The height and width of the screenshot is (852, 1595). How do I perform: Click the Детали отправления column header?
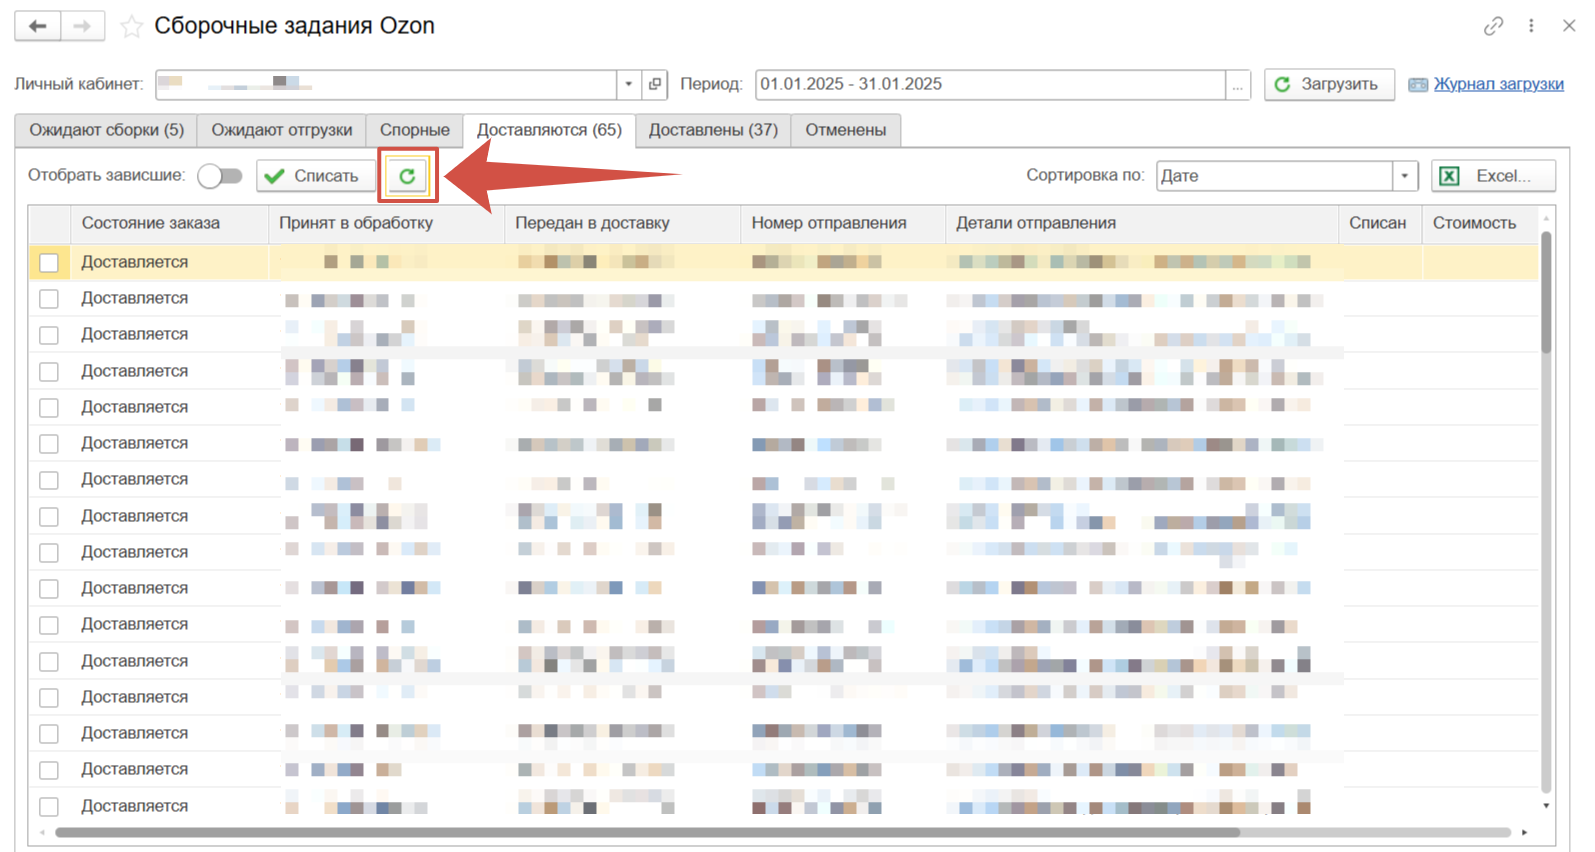tap(1141, 223)
